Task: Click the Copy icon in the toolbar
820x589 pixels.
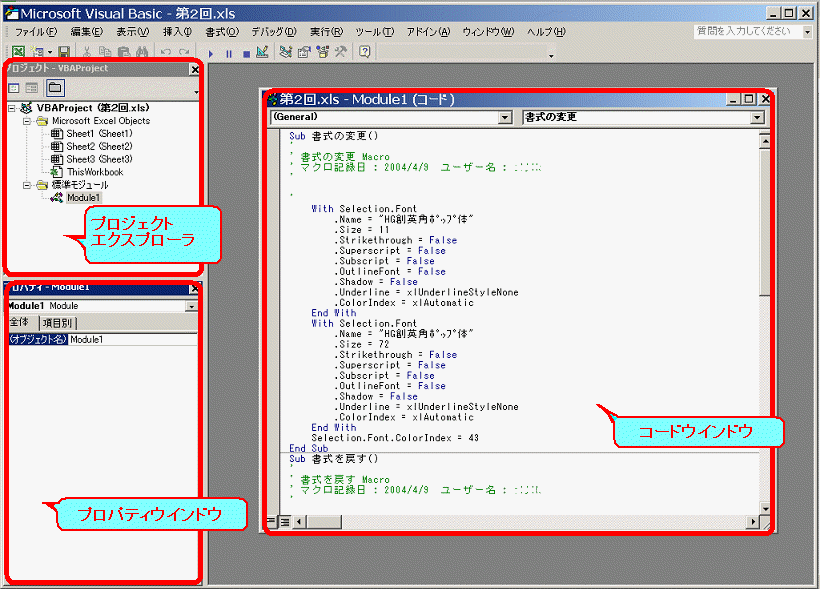Action: coord(105,51)
